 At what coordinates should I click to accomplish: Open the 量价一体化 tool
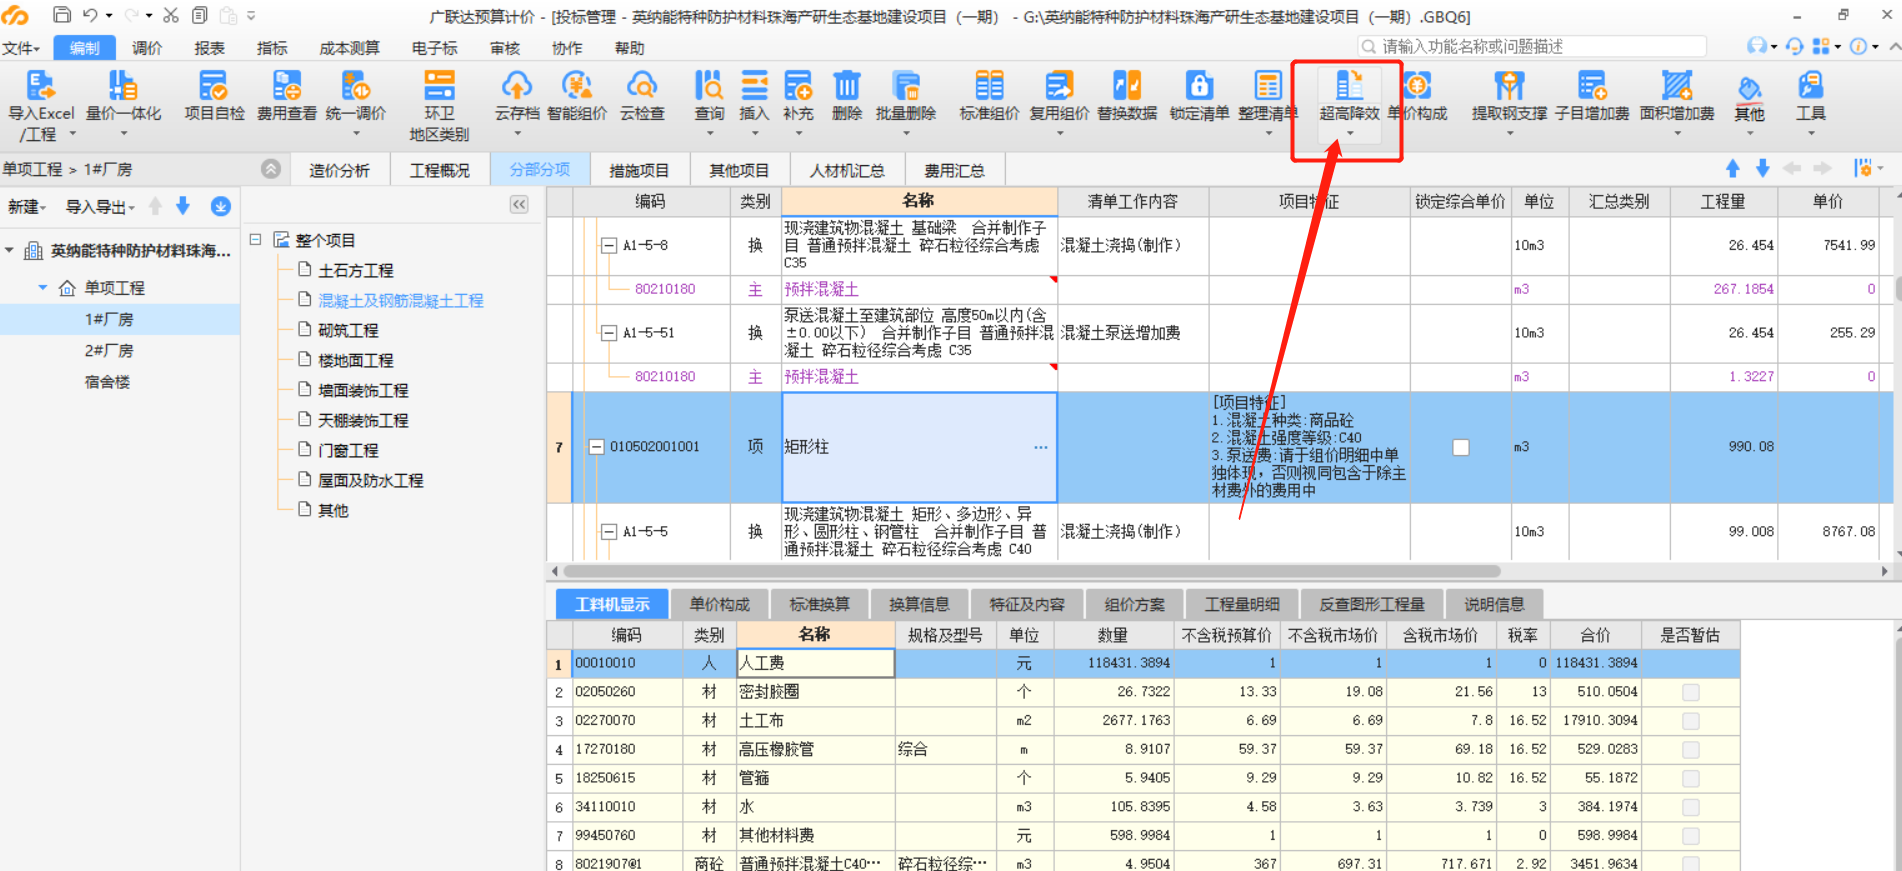(123, 100)
